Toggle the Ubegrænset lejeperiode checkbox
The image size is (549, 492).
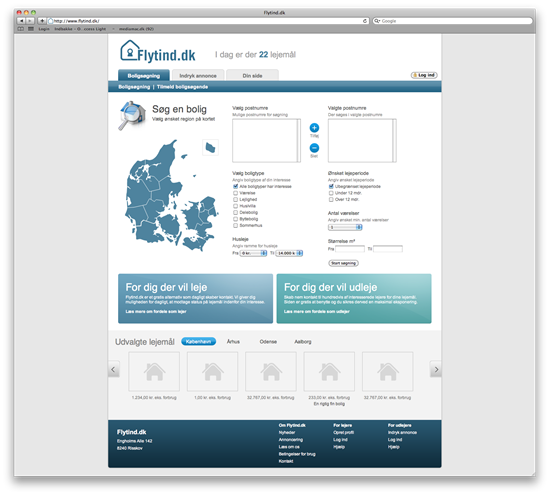point(331,186)
